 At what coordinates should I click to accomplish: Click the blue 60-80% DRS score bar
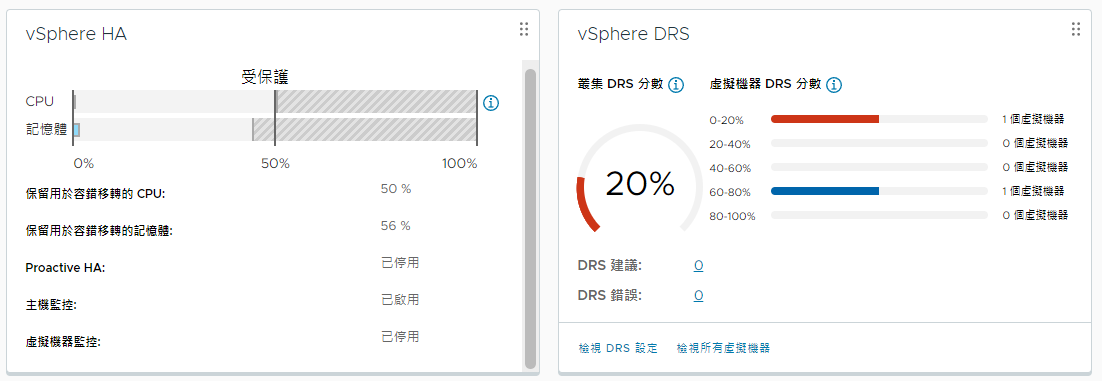click(825, 190)
